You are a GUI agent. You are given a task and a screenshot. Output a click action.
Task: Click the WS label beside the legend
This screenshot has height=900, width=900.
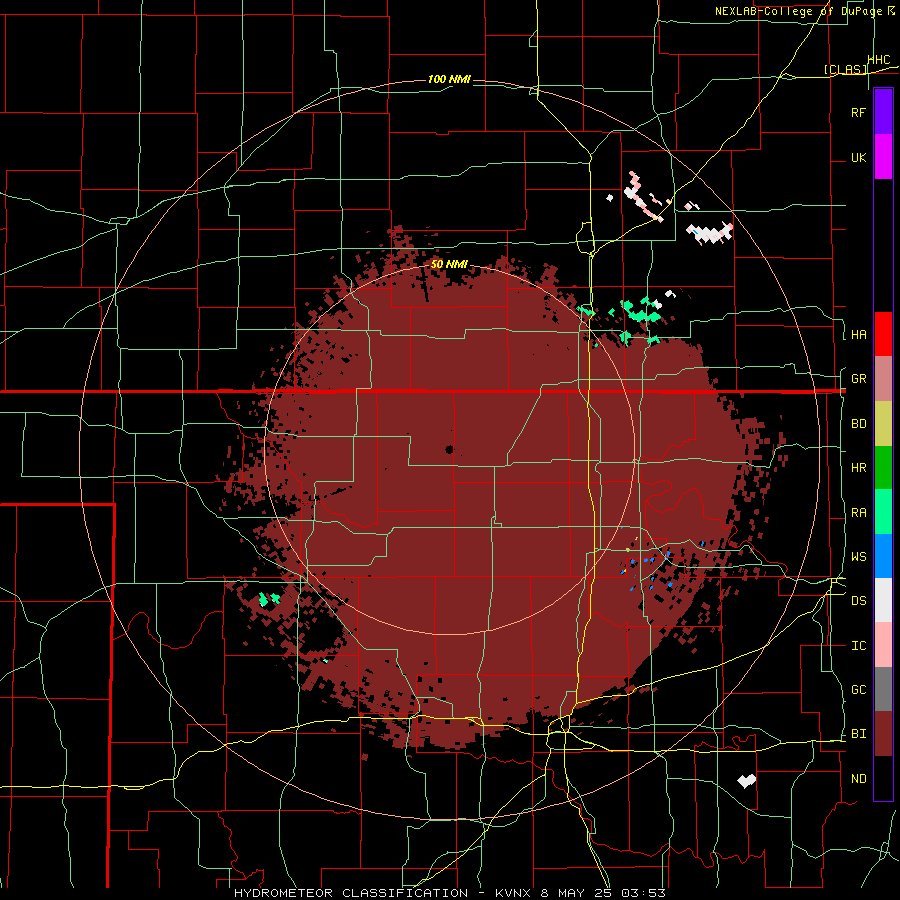pos(858,557)
